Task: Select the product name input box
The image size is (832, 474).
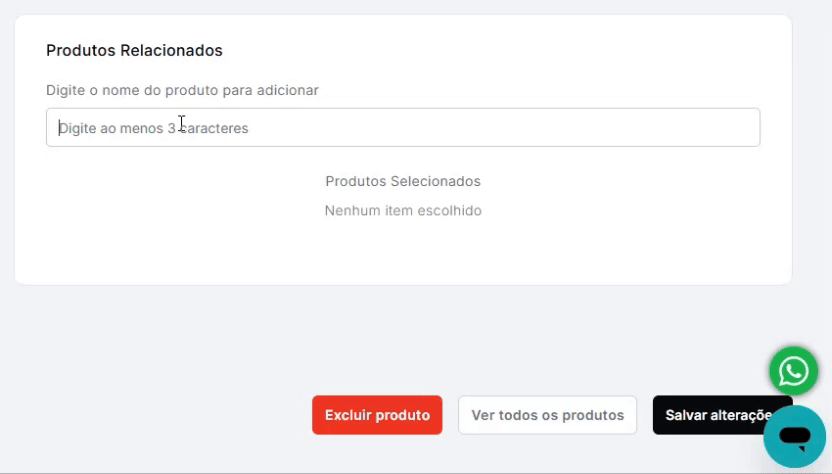Action: 403,128
